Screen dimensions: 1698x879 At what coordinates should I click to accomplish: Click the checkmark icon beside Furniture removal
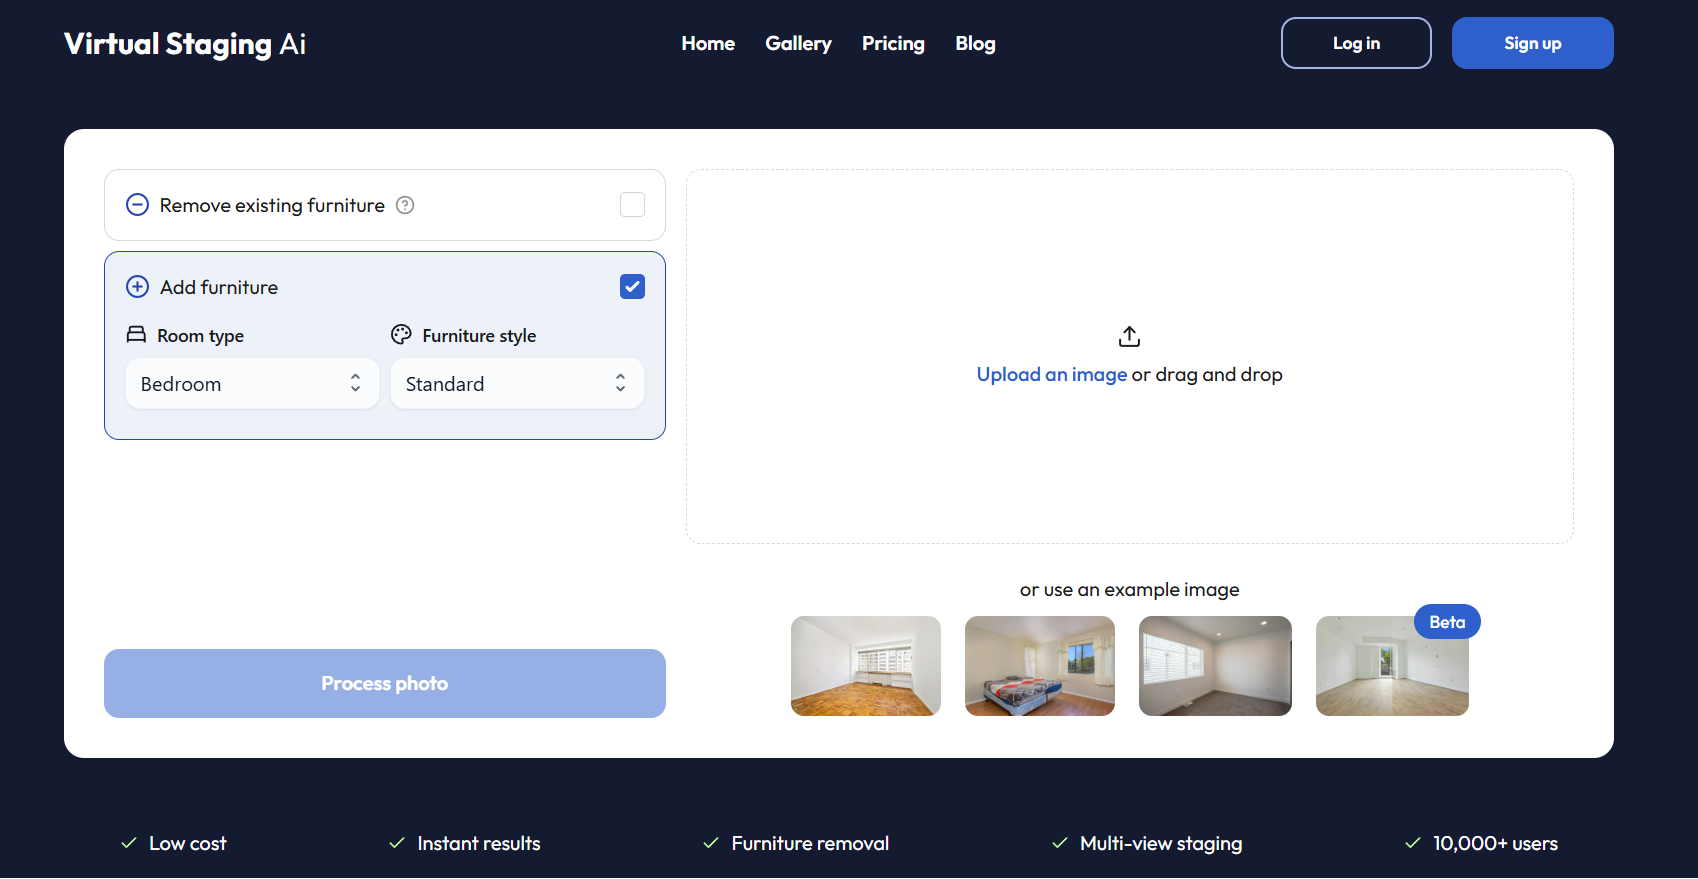(x=711, y=843)
